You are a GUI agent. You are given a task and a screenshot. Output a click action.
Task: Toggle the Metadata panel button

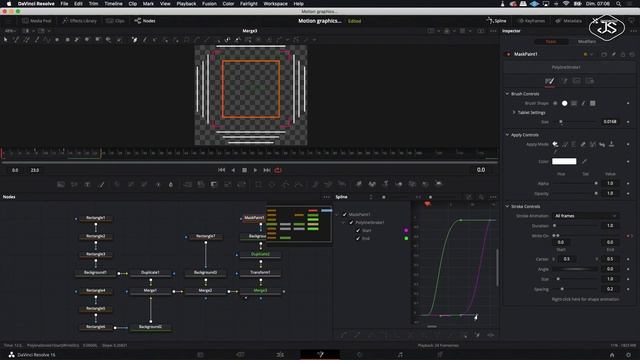(568, 21)
